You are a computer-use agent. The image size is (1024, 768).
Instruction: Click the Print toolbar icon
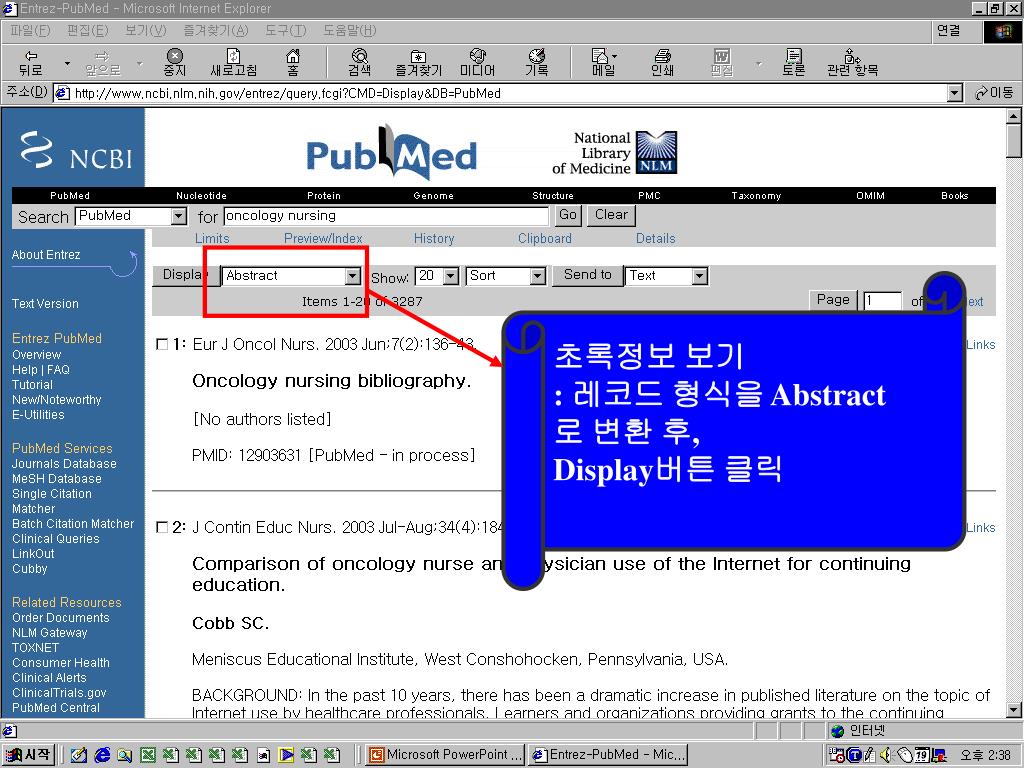pos(662,63)
